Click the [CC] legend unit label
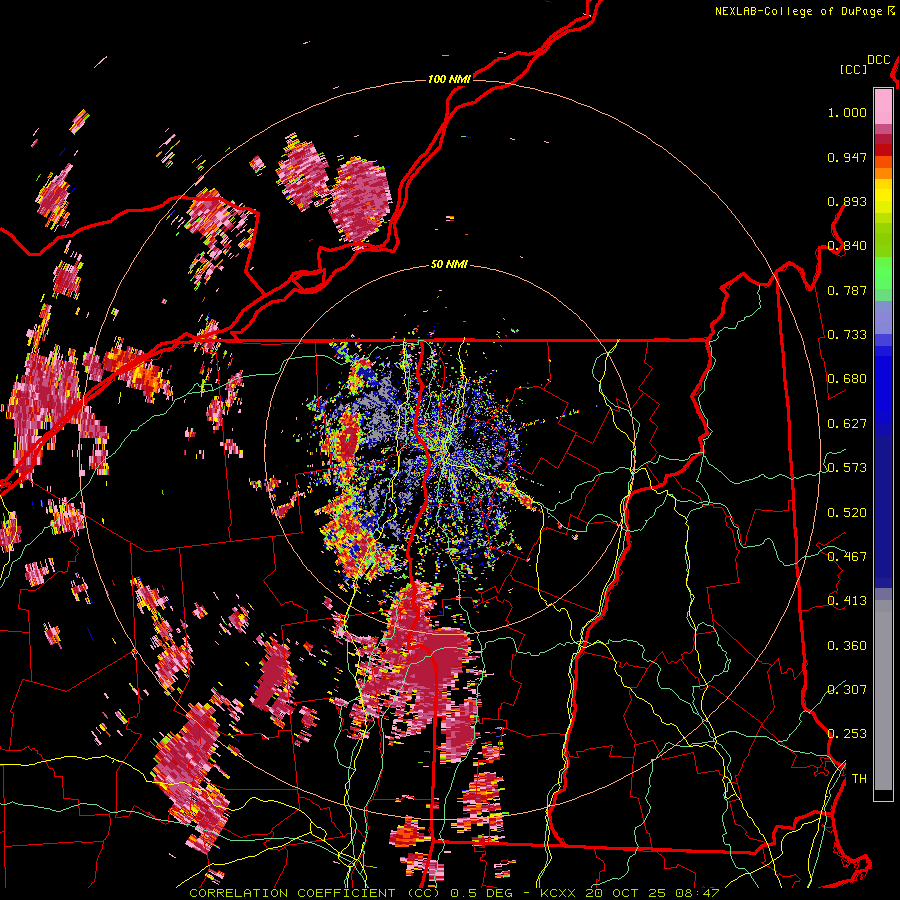The width and height of the screenshot is (900, 900). point(853,69)
